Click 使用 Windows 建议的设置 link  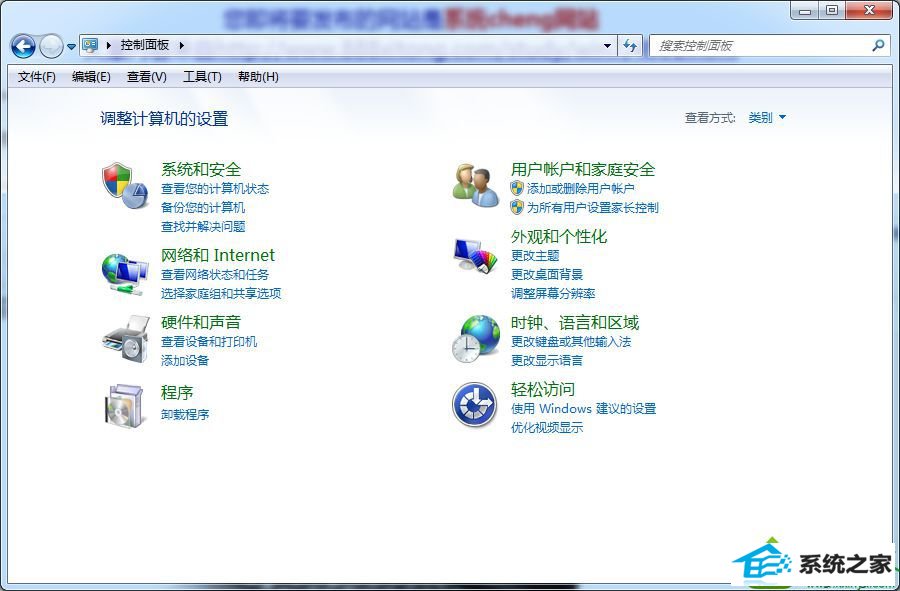584,409
